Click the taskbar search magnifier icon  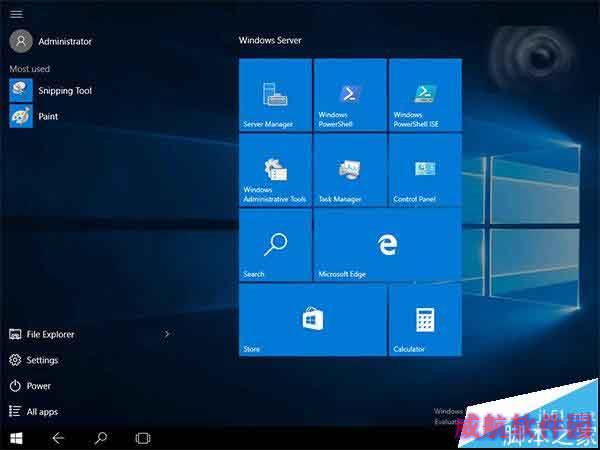(x=101, y=438)
